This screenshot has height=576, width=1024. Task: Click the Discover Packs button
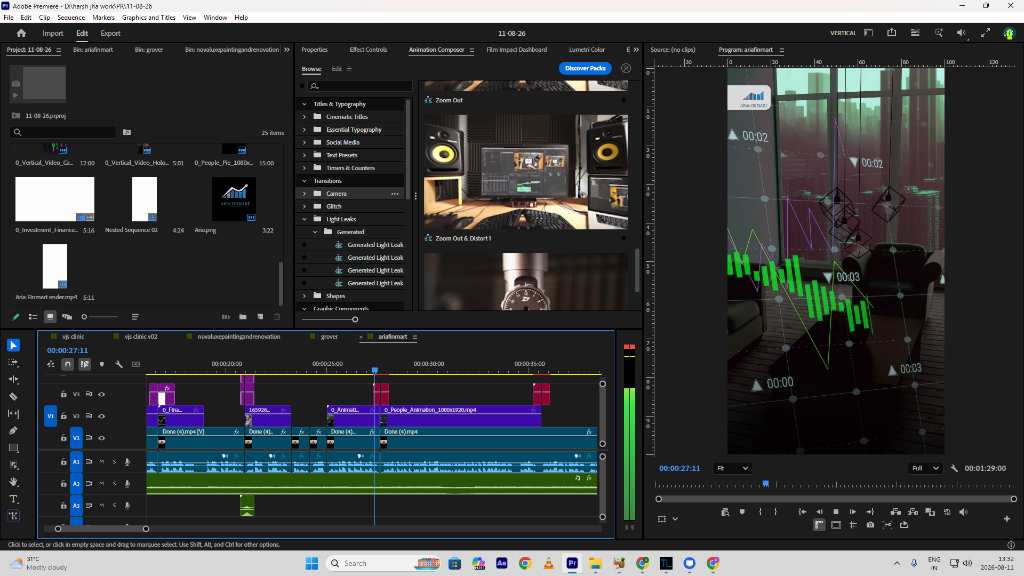click(585, 68)
